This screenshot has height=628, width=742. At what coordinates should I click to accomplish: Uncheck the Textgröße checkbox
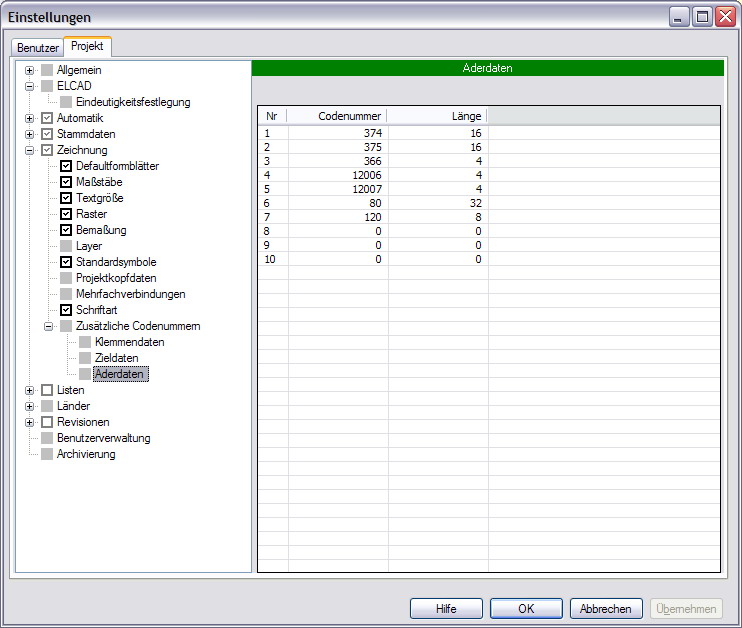[x=66, y=198]
